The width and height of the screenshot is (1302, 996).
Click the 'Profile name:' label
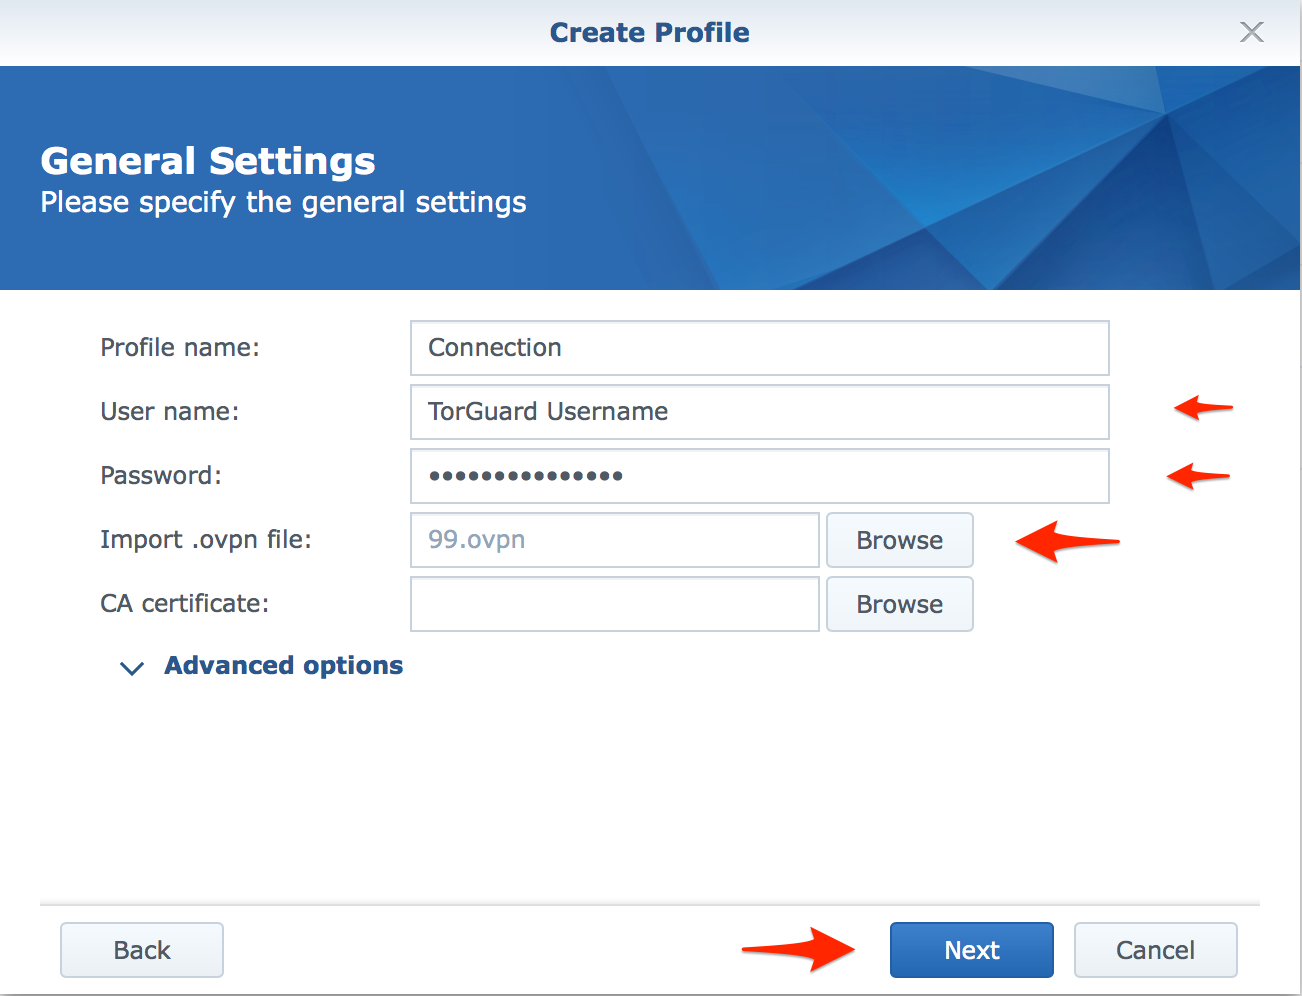tap(180, 348)
